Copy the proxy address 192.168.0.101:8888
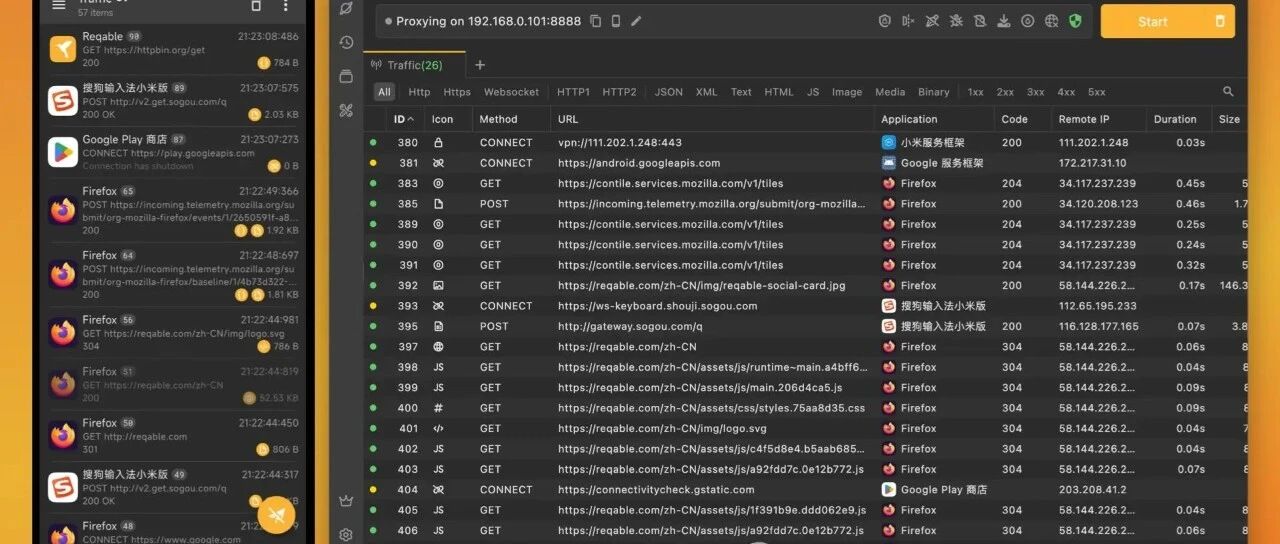 596,21
